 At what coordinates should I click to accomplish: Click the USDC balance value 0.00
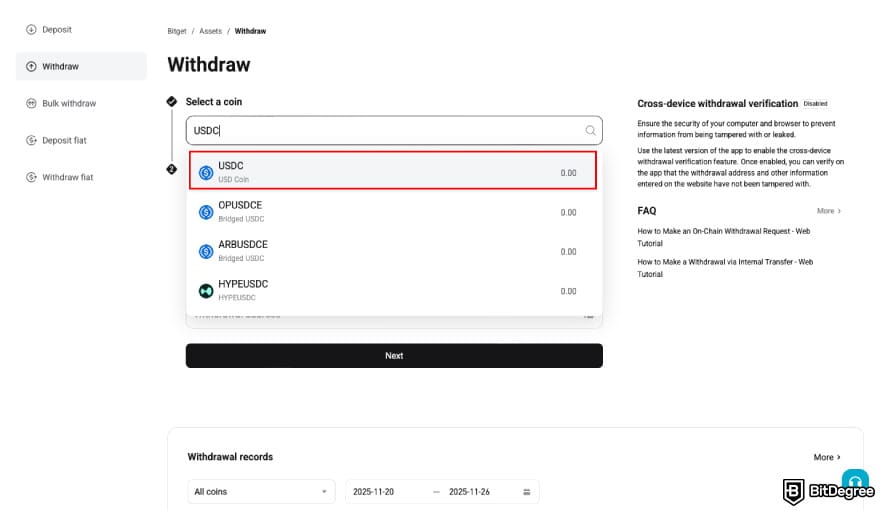568,173
